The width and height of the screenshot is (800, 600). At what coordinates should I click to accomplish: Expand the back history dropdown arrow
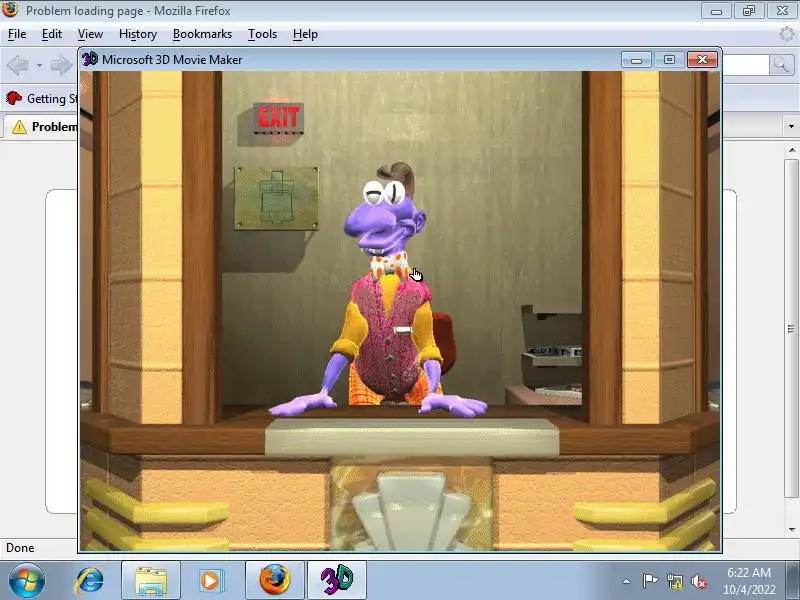(x=39, y=65)
